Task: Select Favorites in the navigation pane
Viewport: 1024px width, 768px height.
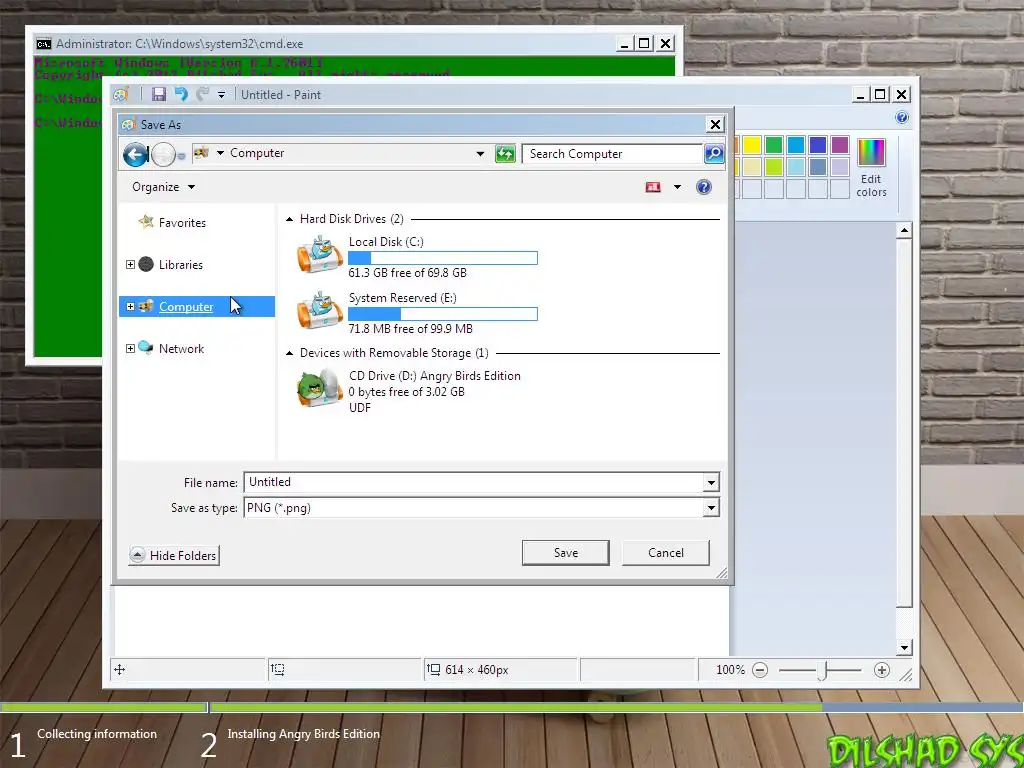Action: click(182, 223)
